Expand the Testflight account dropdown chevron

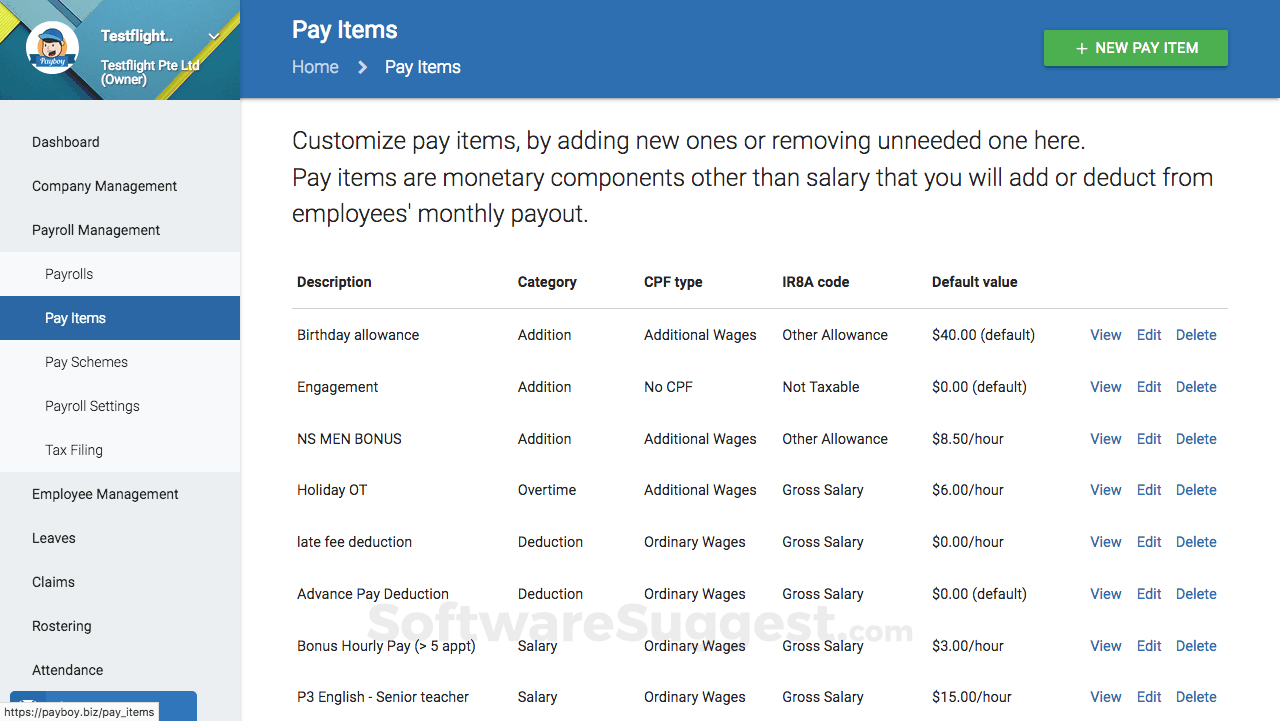(x=214, y=37)
